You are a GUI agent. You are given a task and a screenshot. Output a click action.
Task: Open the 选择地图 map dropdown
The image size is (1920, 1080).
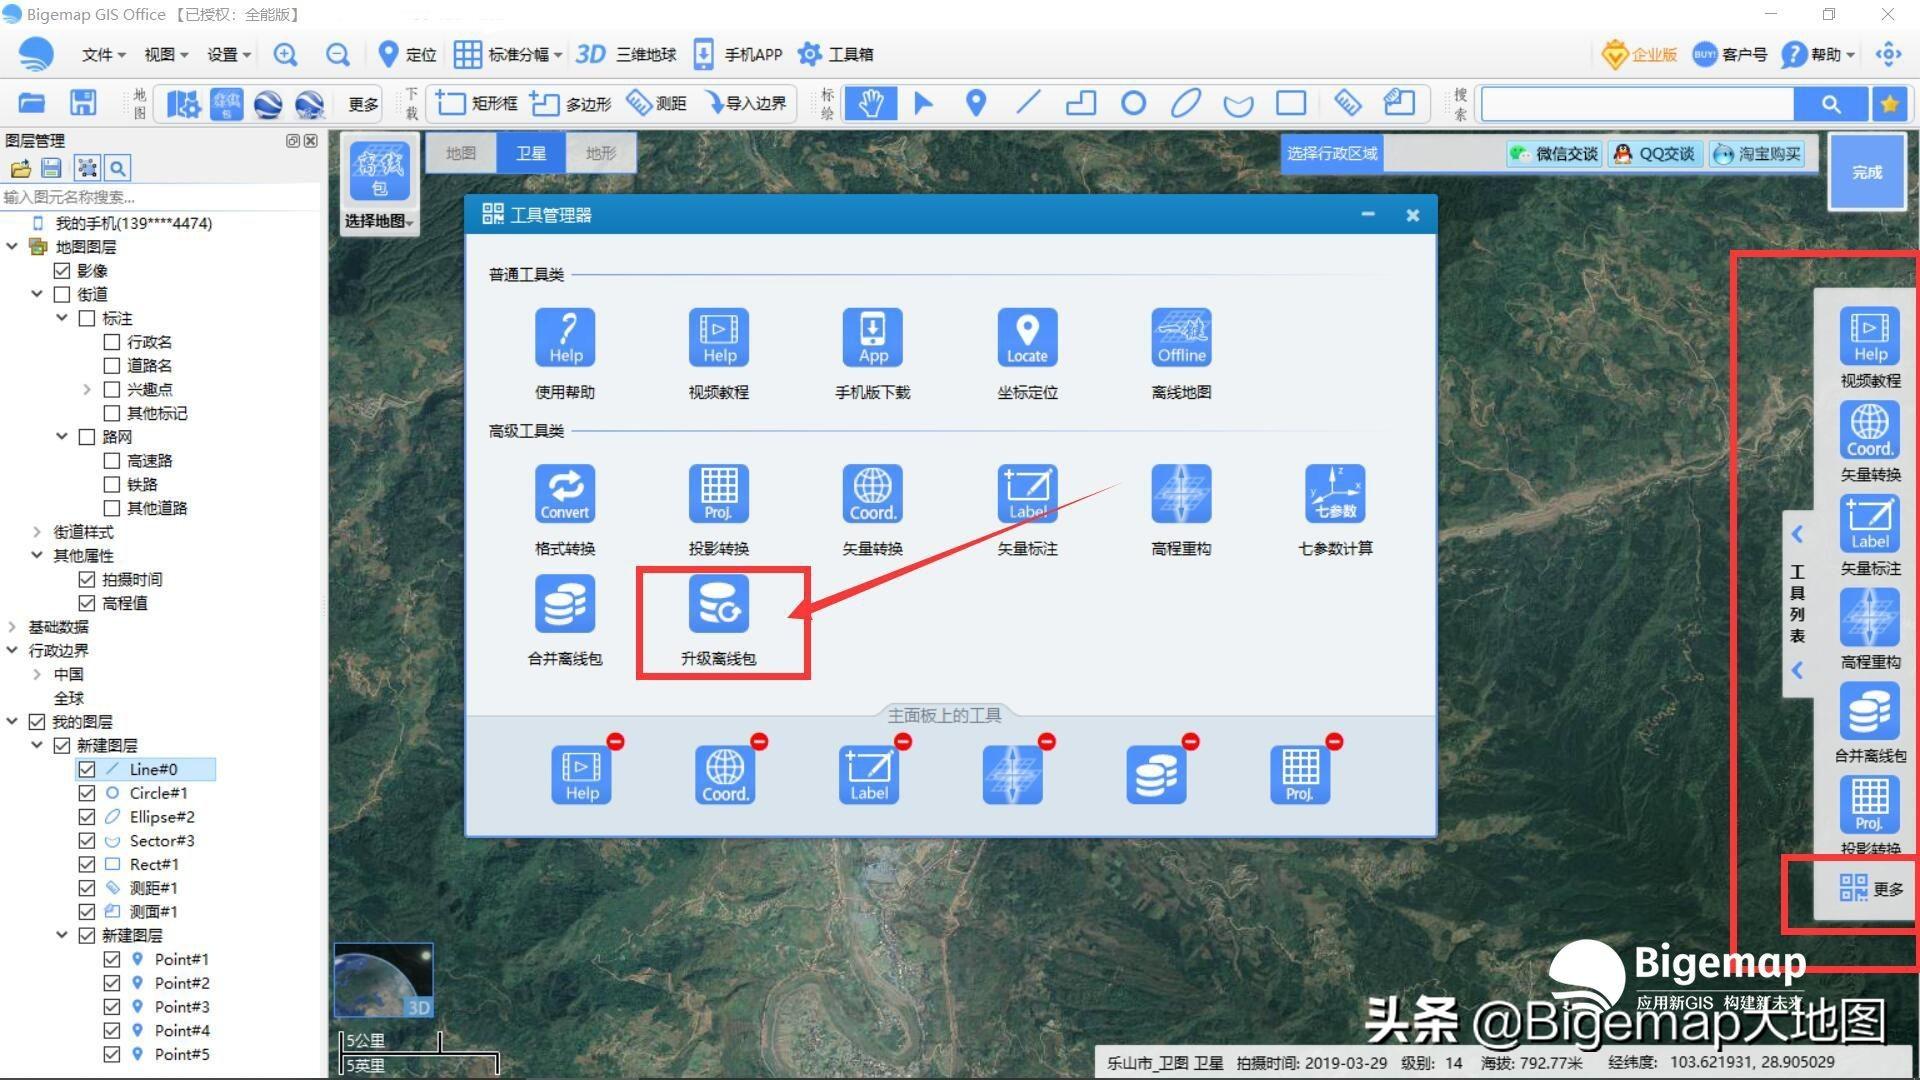379,221
